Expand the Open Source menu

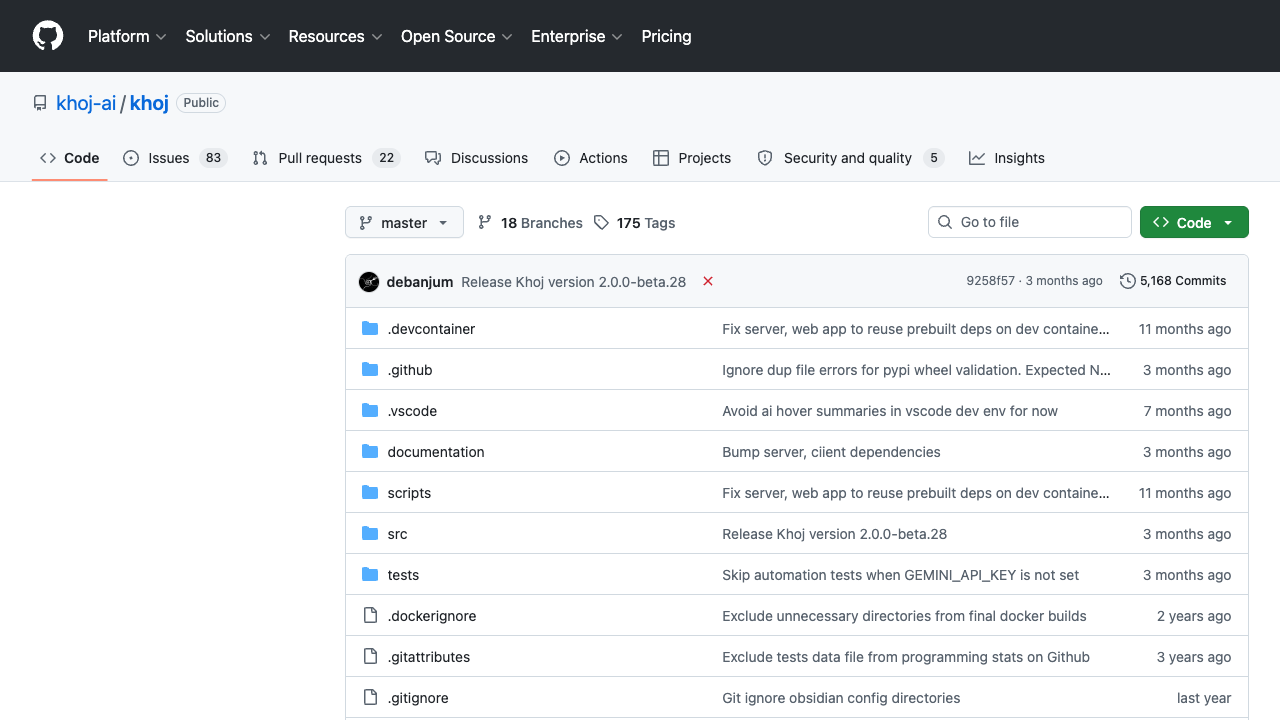coord(457,36)
